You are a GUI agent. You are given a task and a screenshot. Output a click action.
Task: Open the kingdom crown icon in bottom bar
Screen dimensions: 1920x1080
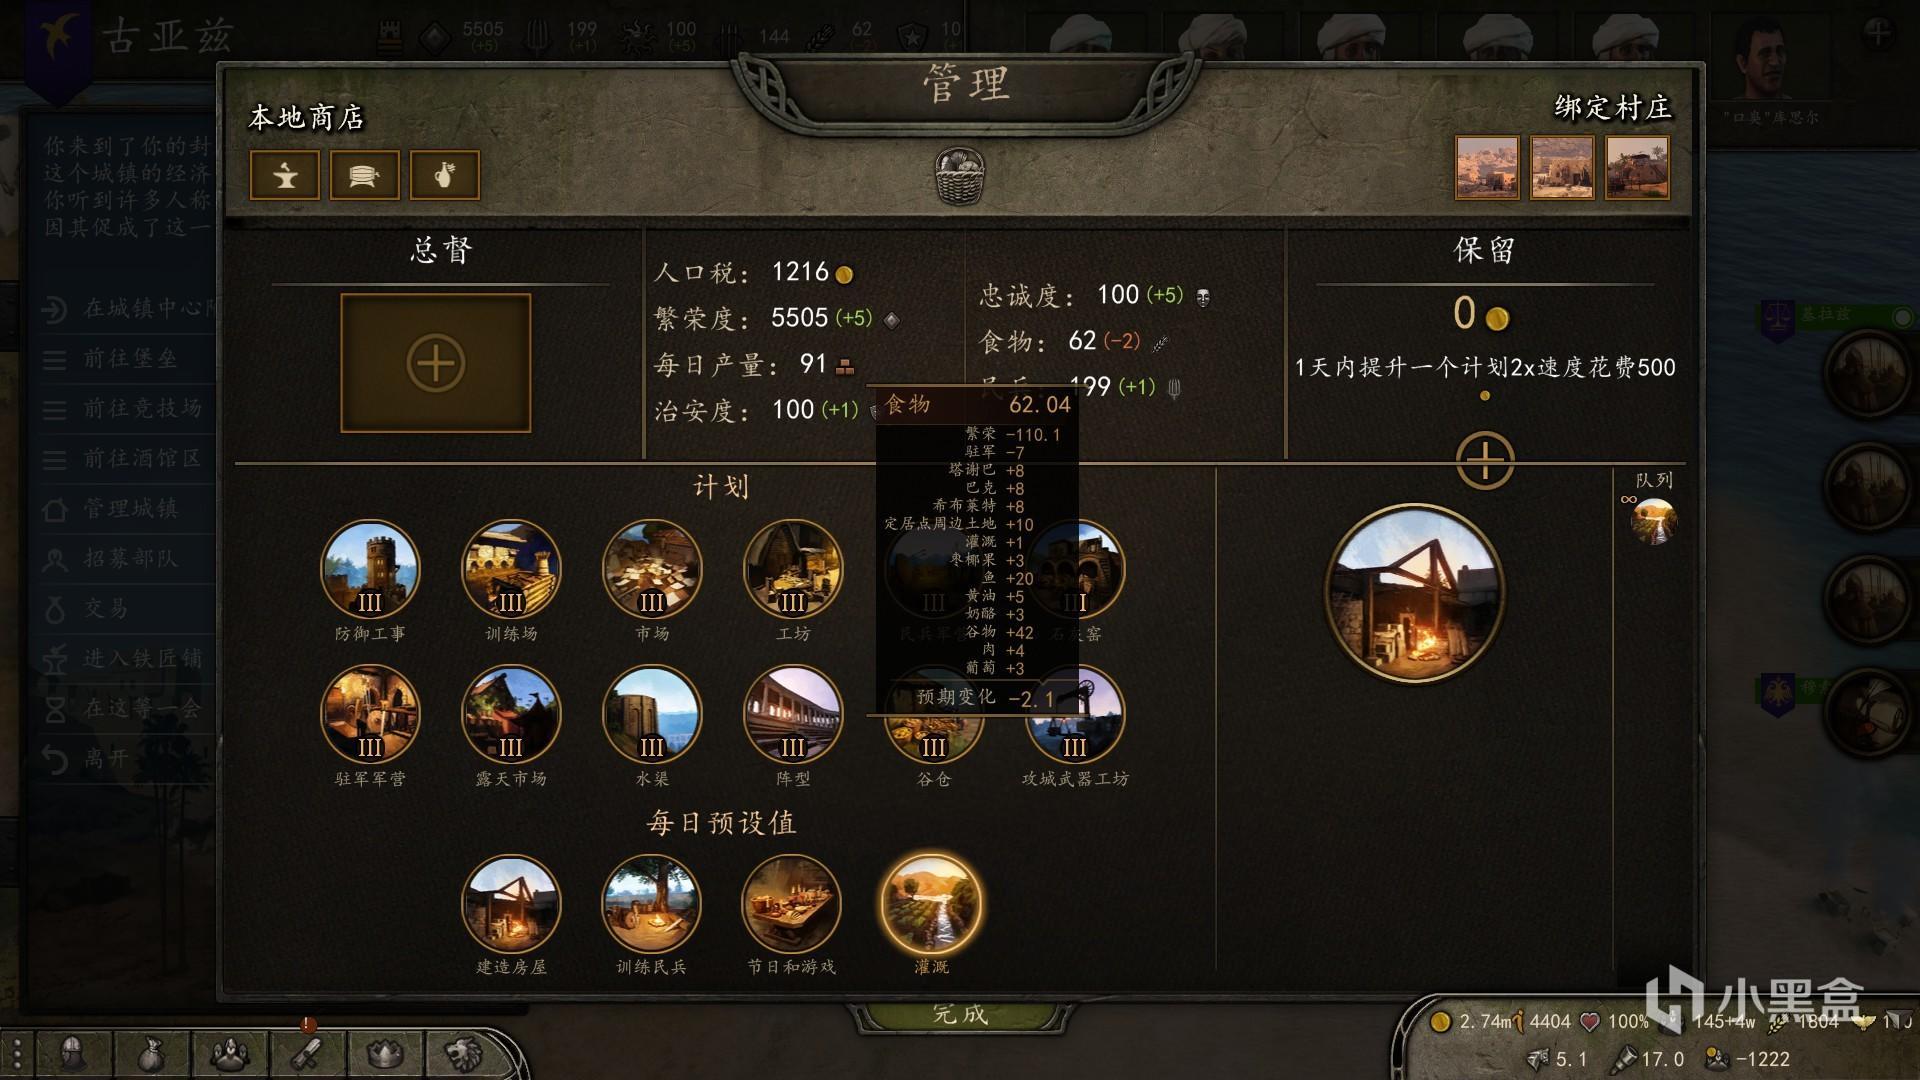coord(386,1054)
